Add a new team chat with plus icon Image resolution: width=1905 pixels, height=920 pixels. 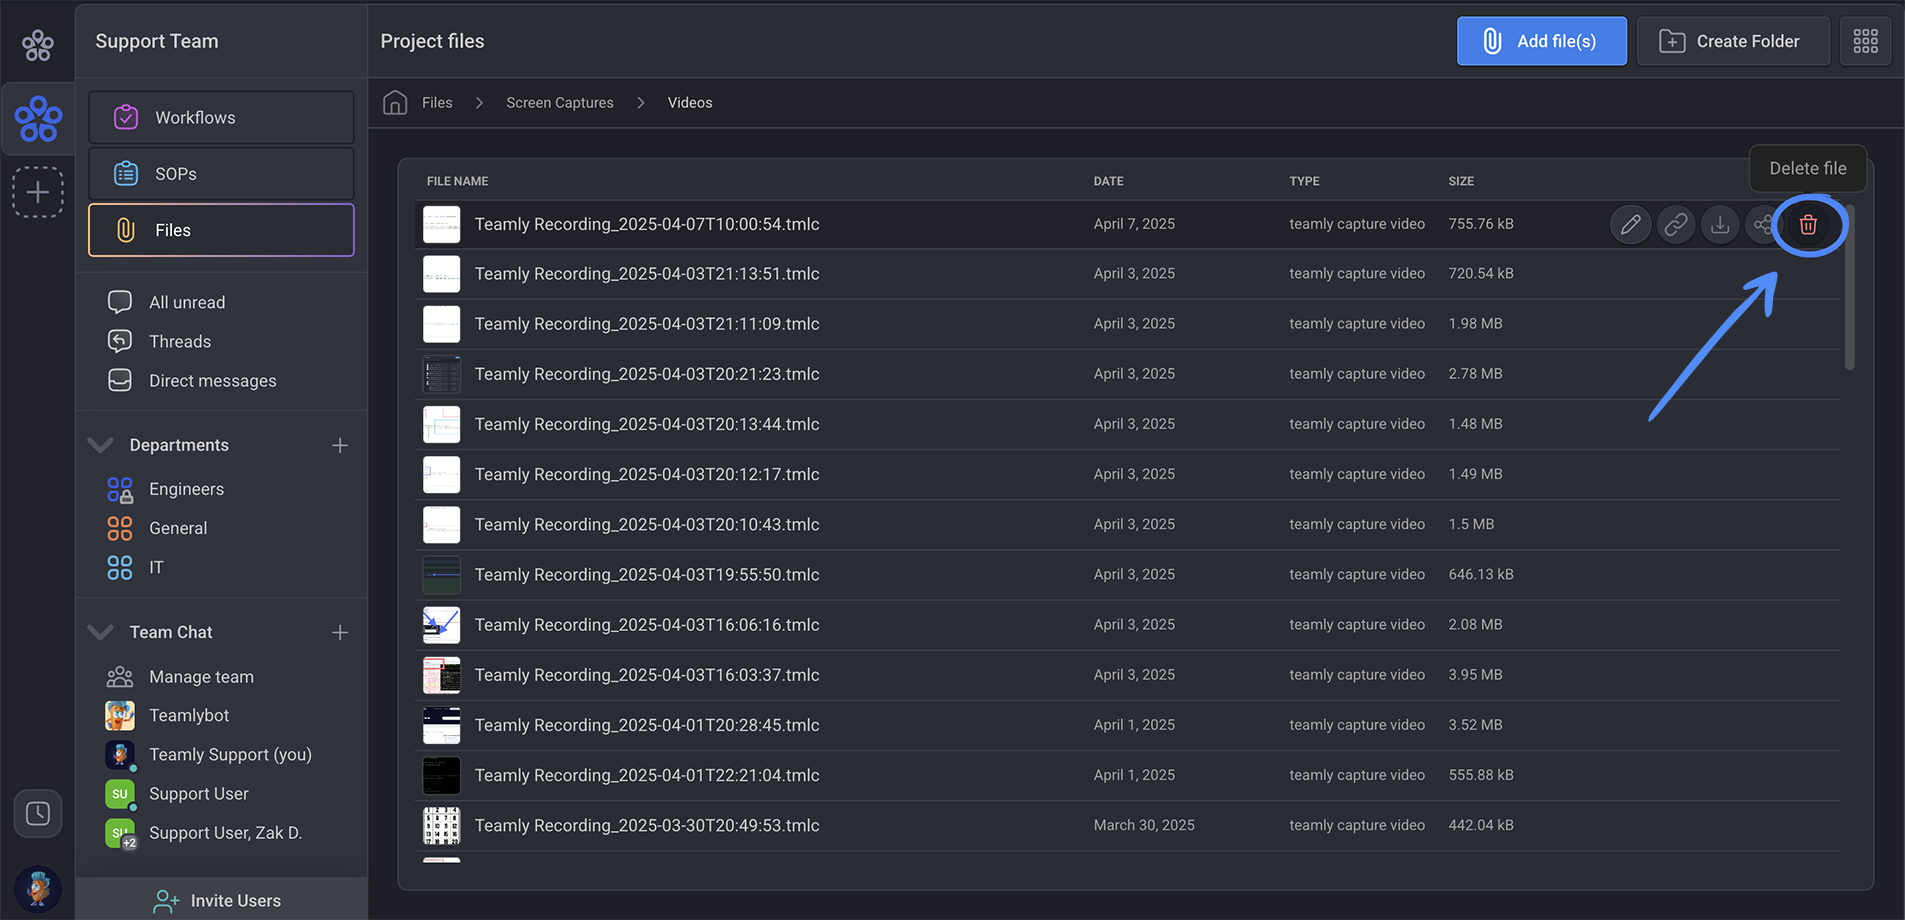click(x=340, y=632)
